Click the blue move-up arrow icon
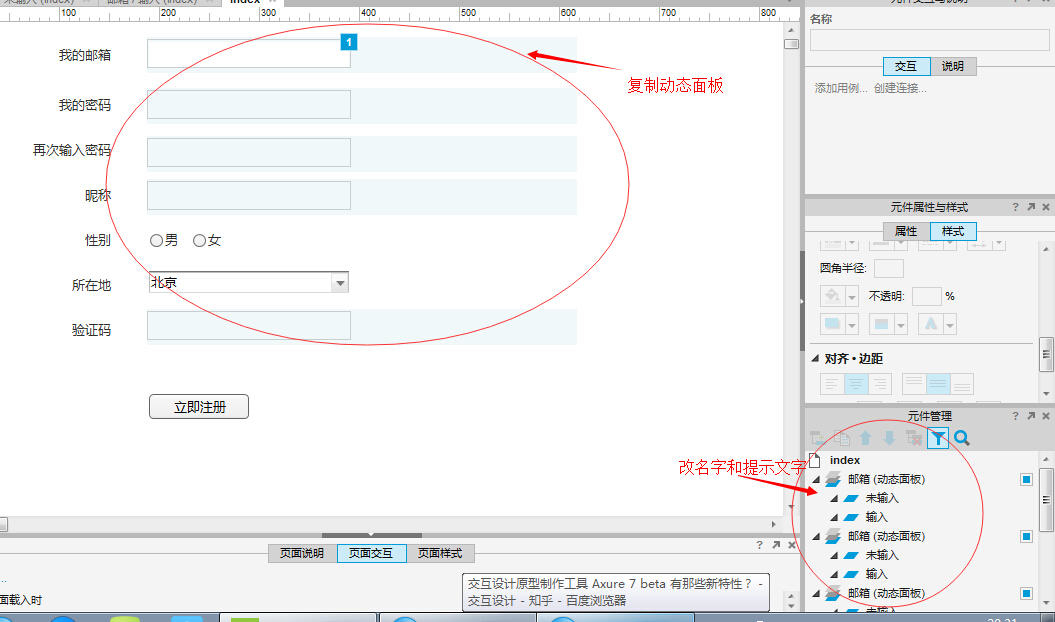Viewport: 1055px width, 622px height. (866, 438)
